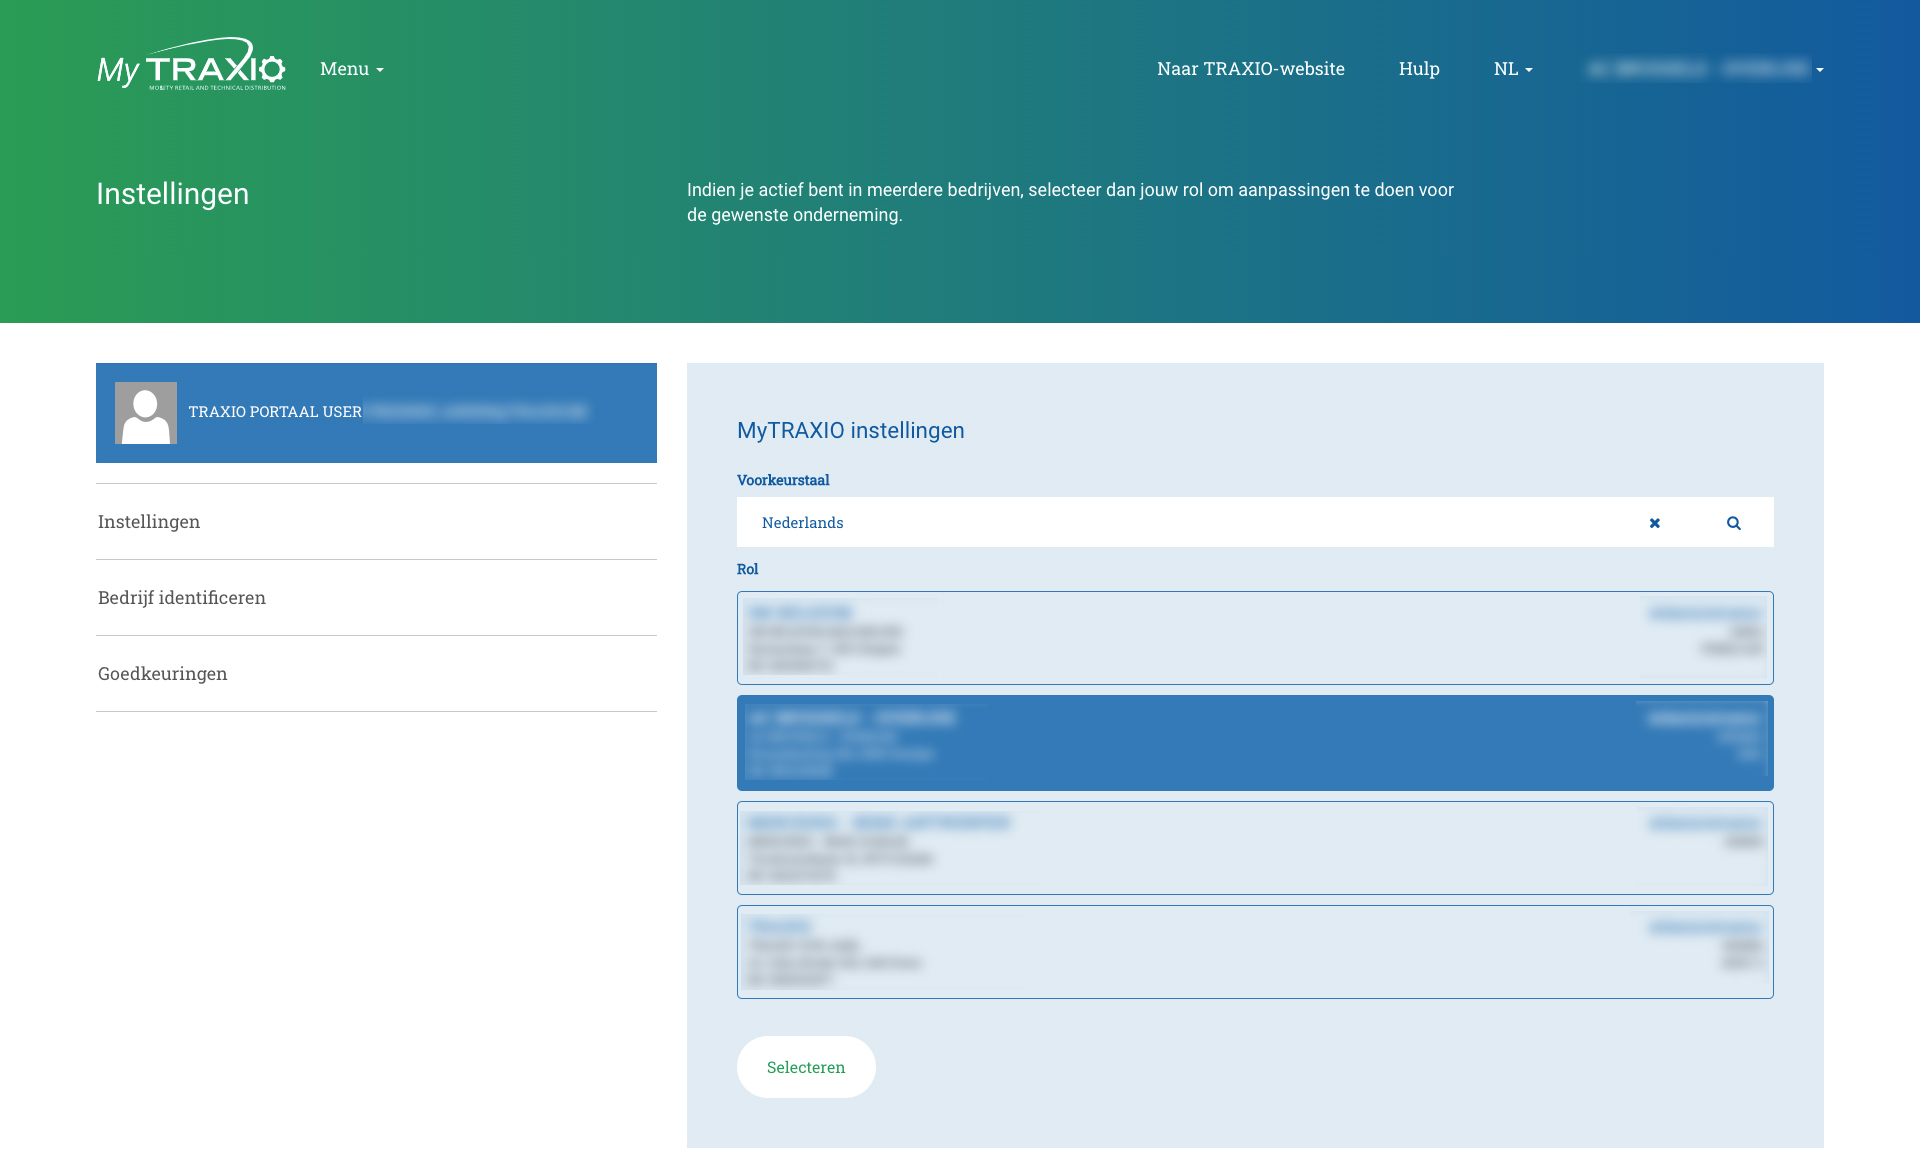The width and height of the screenshot is (1920, 1174).
Task: Click the user avatar picture
Action: coord(146,413)
